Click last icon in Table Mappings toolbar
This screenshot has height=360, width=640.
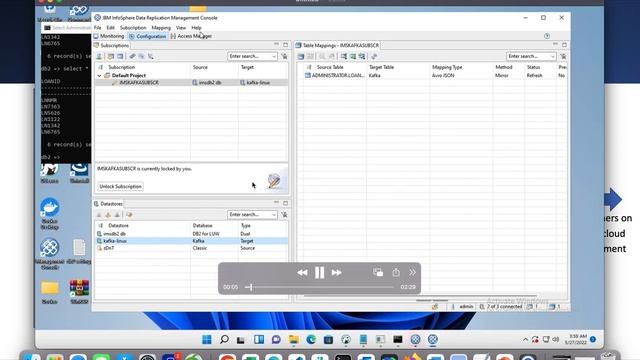point(374,56)
